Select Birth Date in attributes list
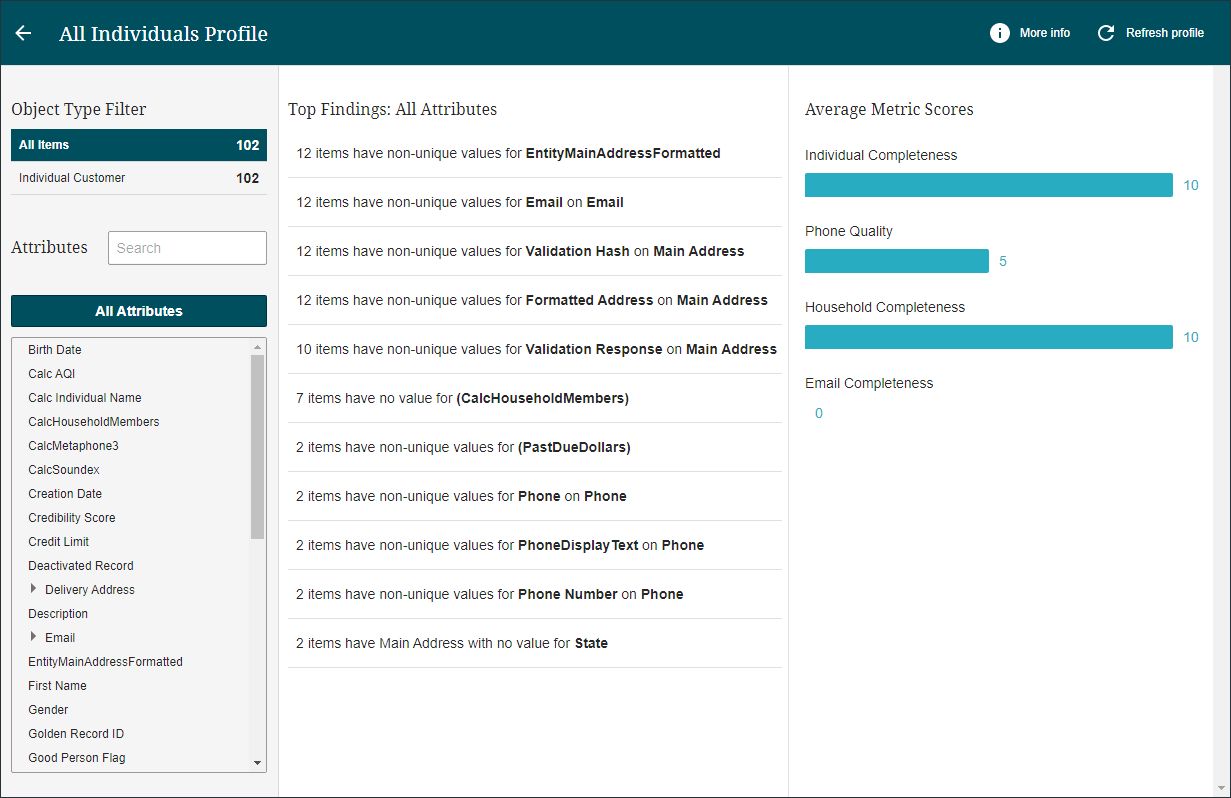The image size is (1231, 798). [55, 350]
